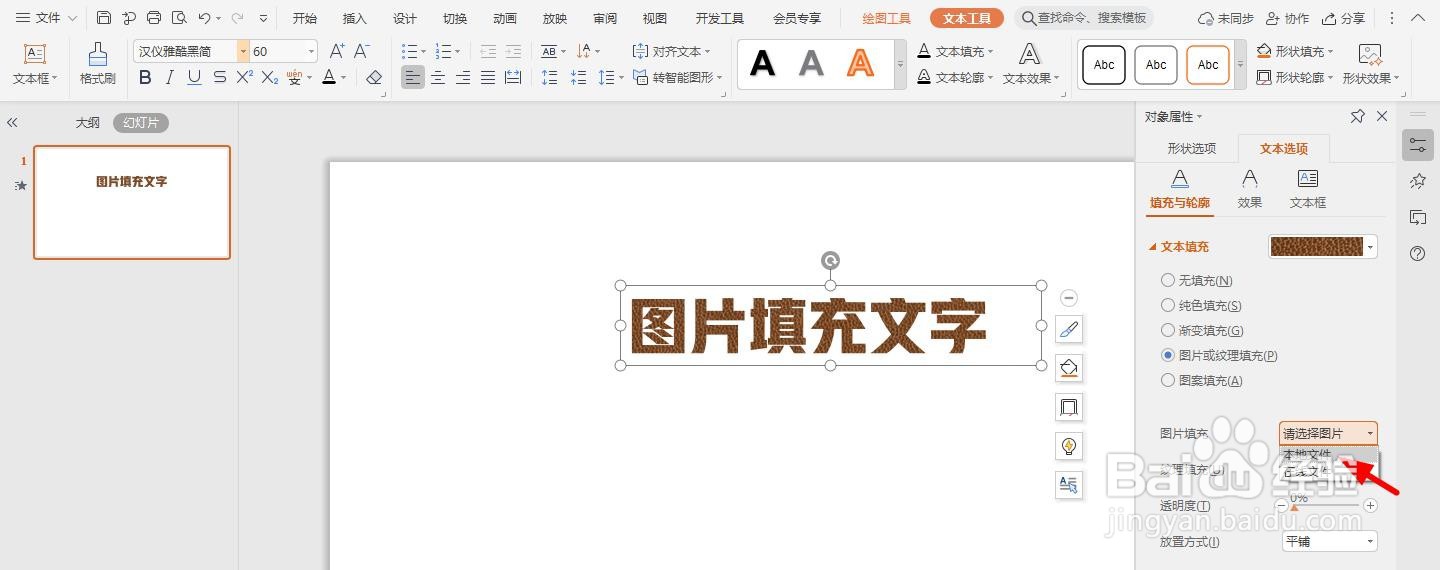Click the search commands field
This screenshot has width=1440, height=570.
point(1084,18)
